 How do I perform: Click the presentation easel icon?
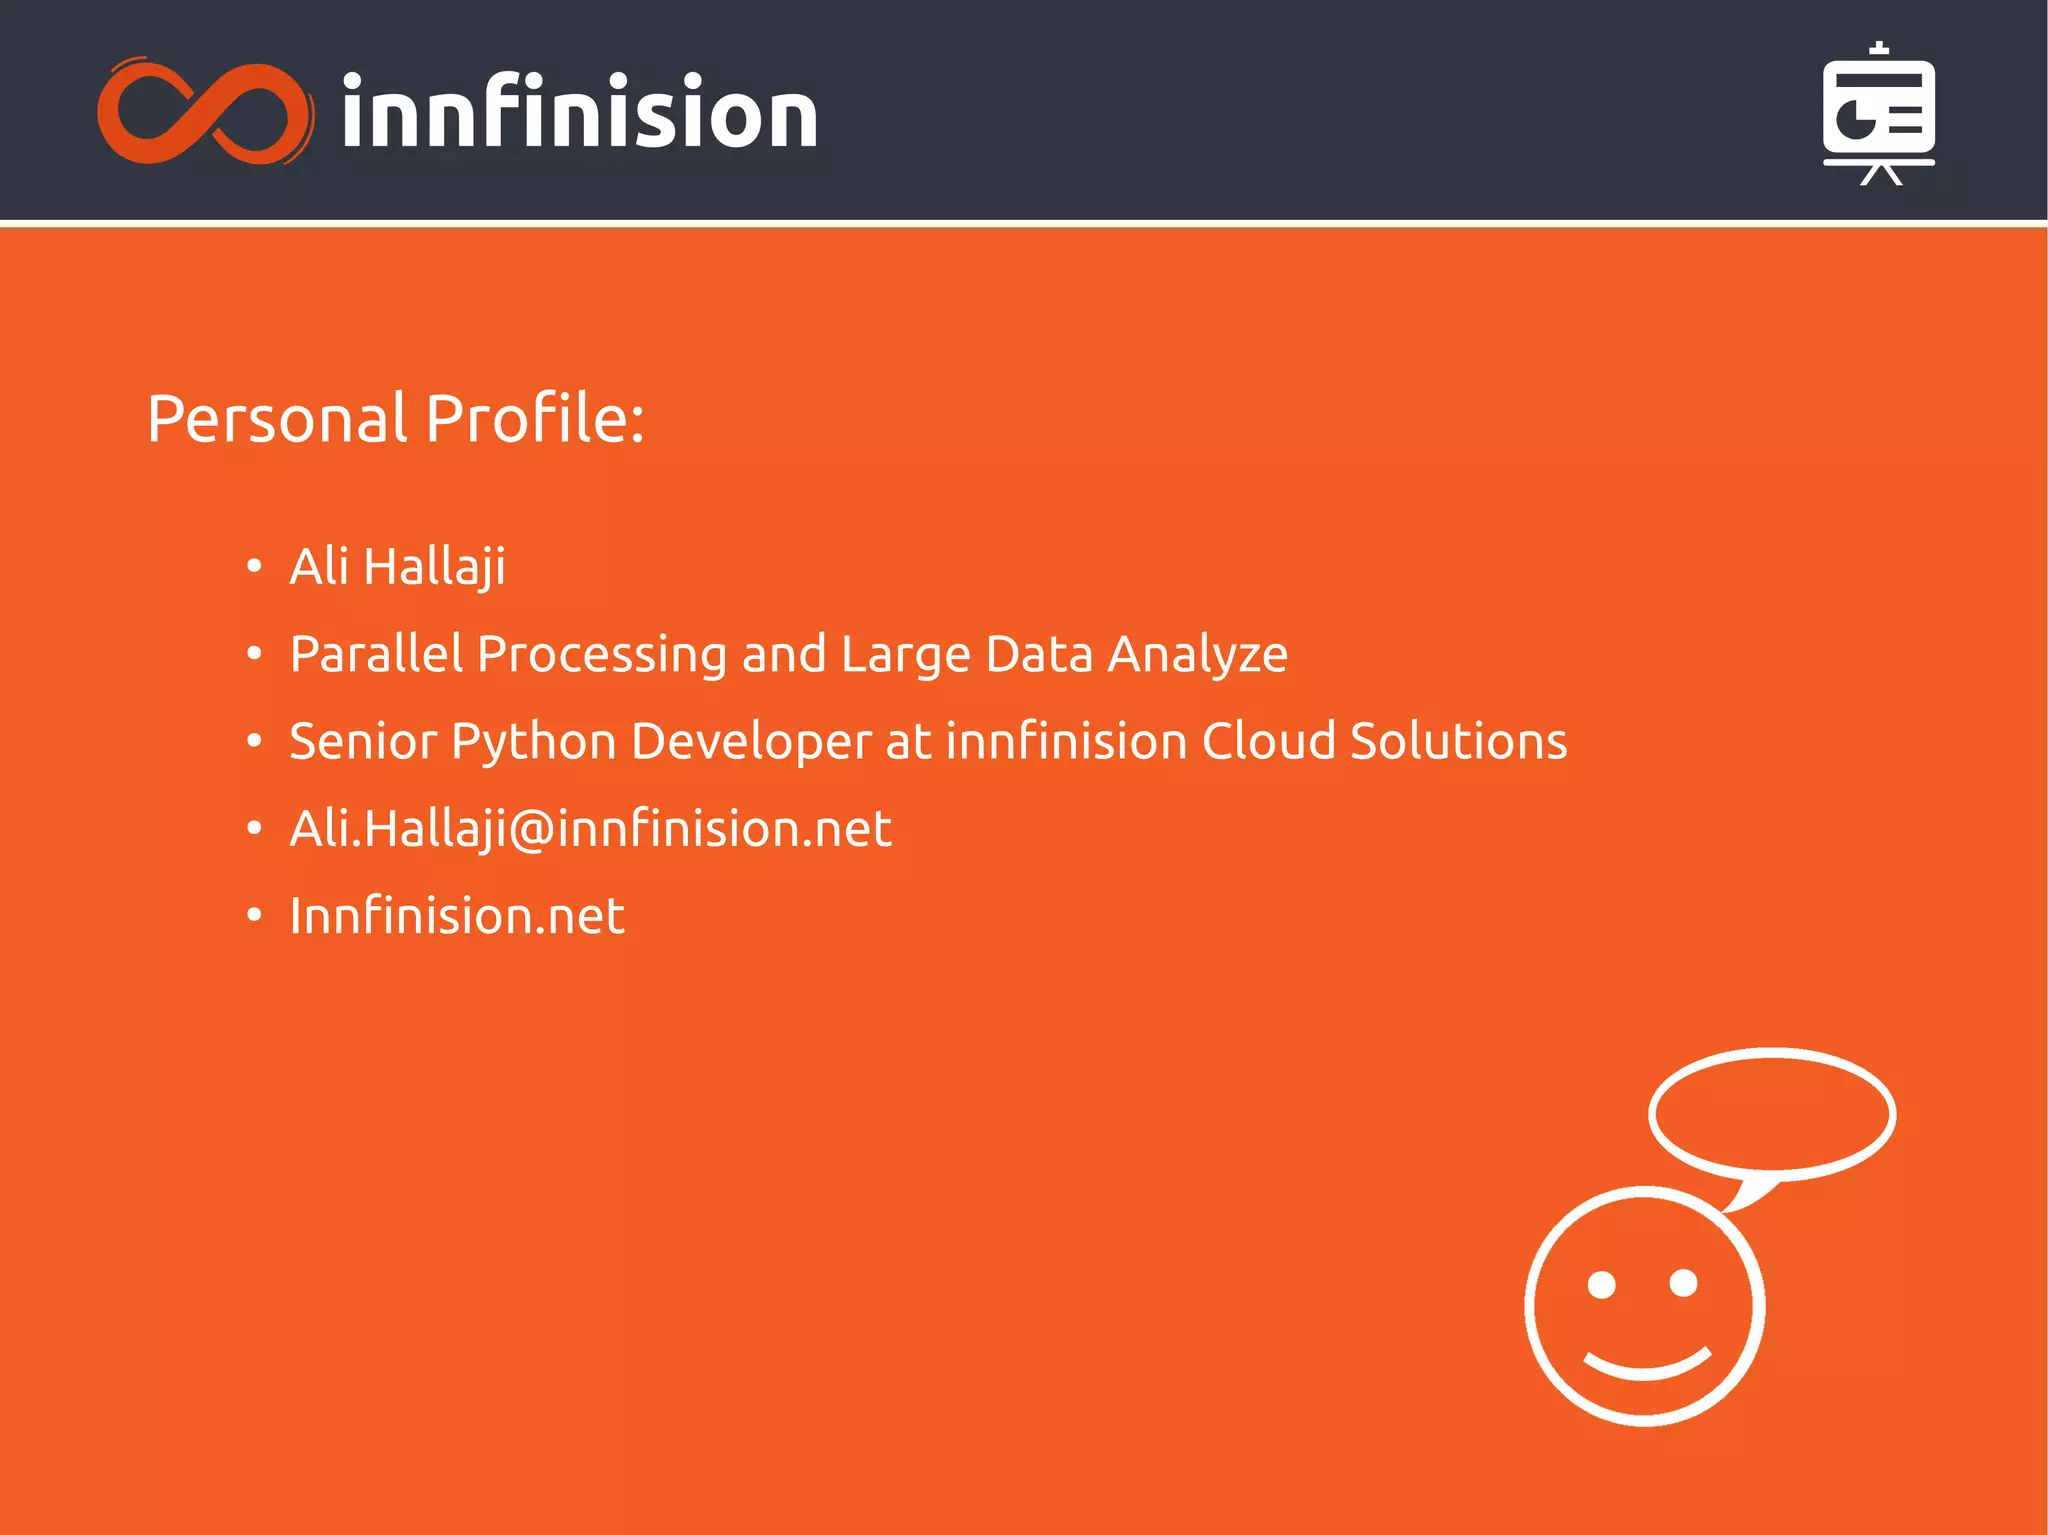click(1878, 113)
